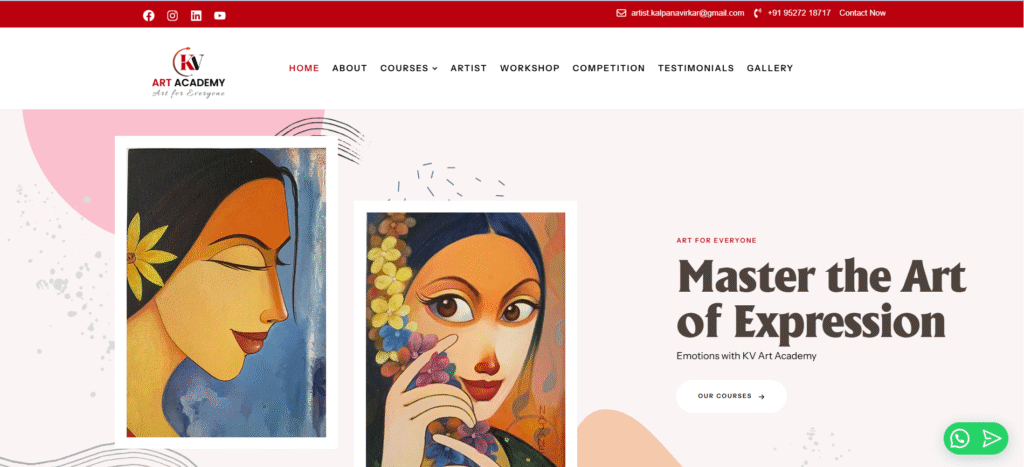The image size is (1024, 467).
Task: Click the paper plane send icon
Action: click(991, 438)
